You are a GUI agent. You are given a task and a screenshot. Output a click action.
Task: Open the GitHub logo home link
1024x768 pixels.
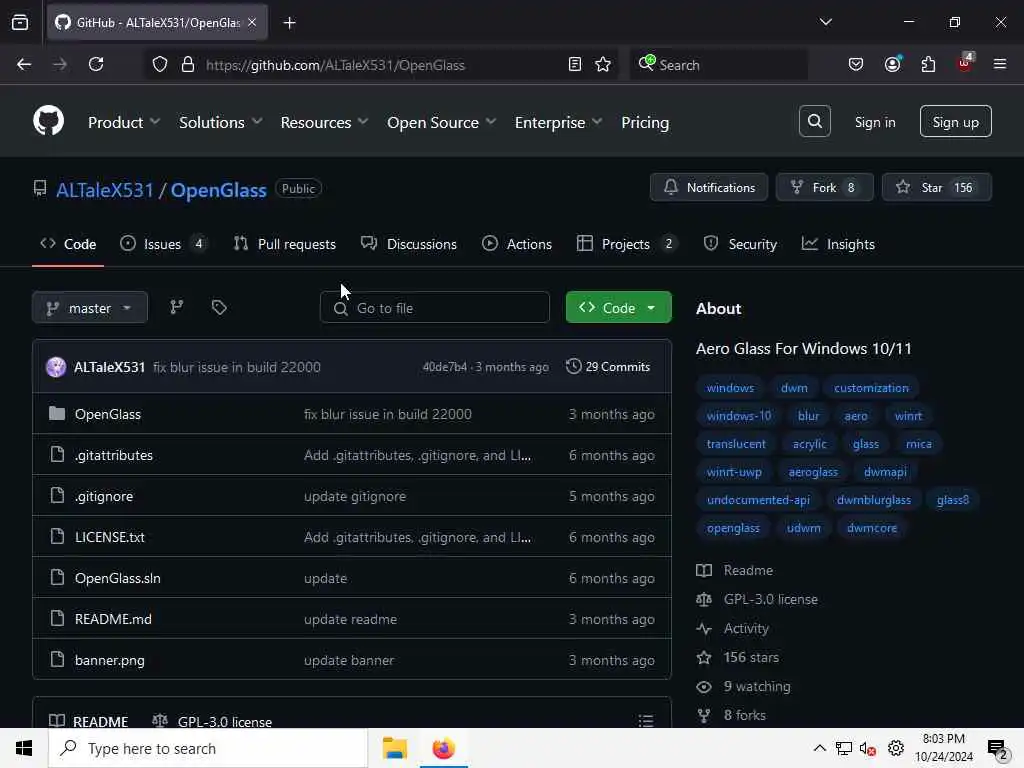(48, 121)
